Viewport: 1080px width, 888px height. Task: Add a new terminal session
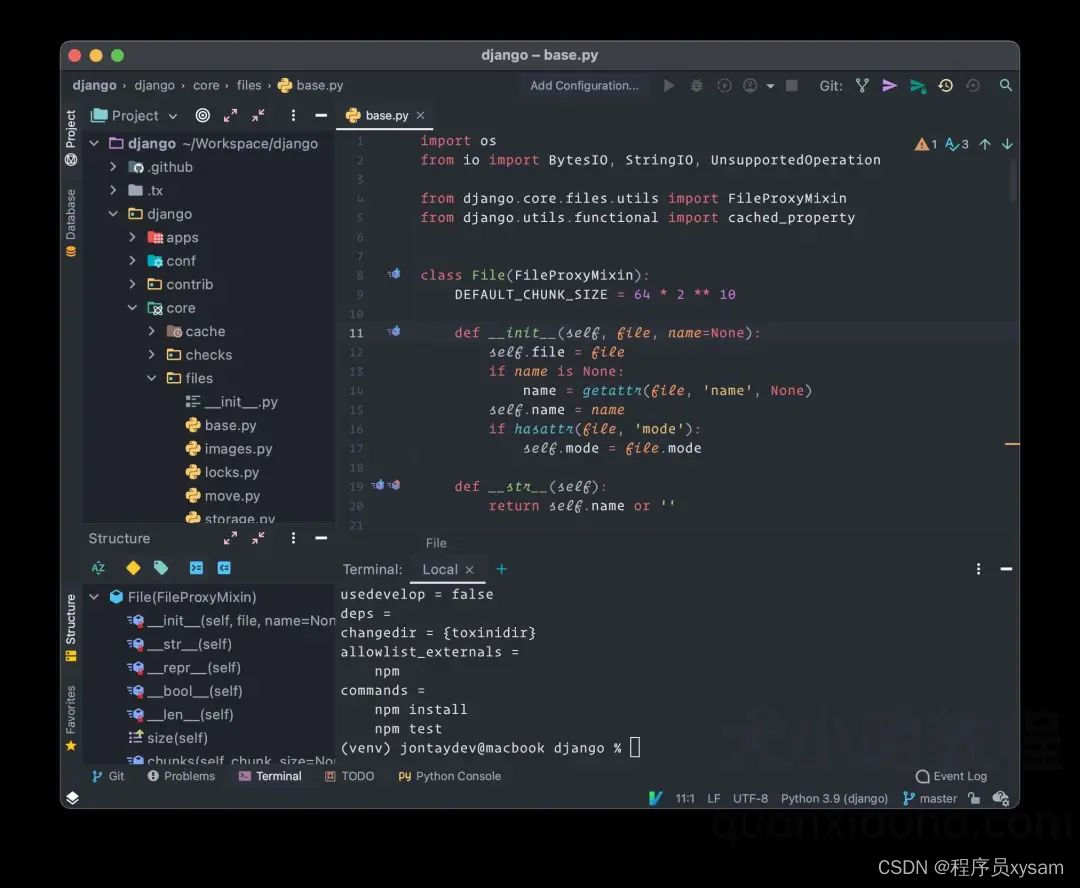coord(501,569)
